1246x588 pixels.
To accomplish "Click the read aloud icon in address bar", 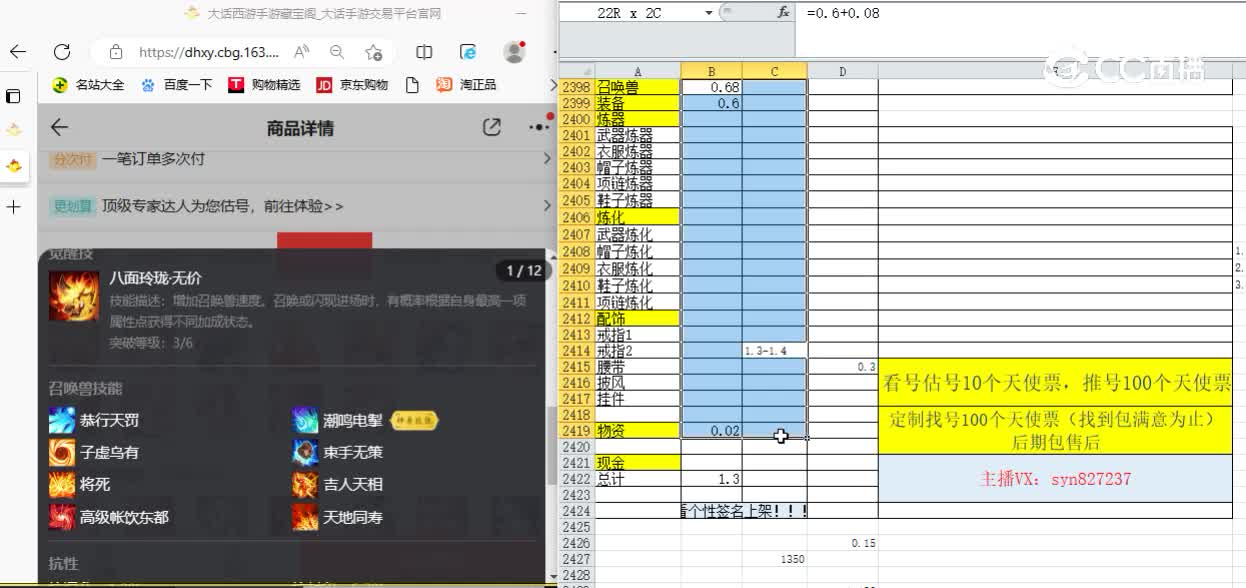I will point(301,52).
